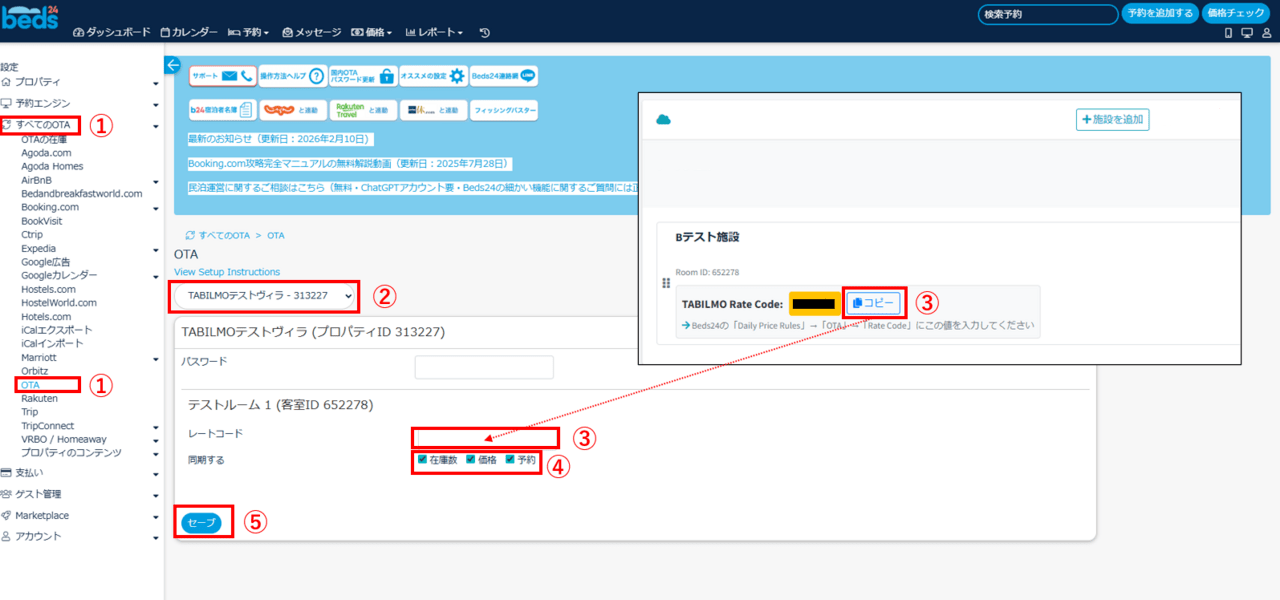The image size is (1280, 600).
Task: Open the TABILMOテストヴィラ property dropdown
Action: 265,296
